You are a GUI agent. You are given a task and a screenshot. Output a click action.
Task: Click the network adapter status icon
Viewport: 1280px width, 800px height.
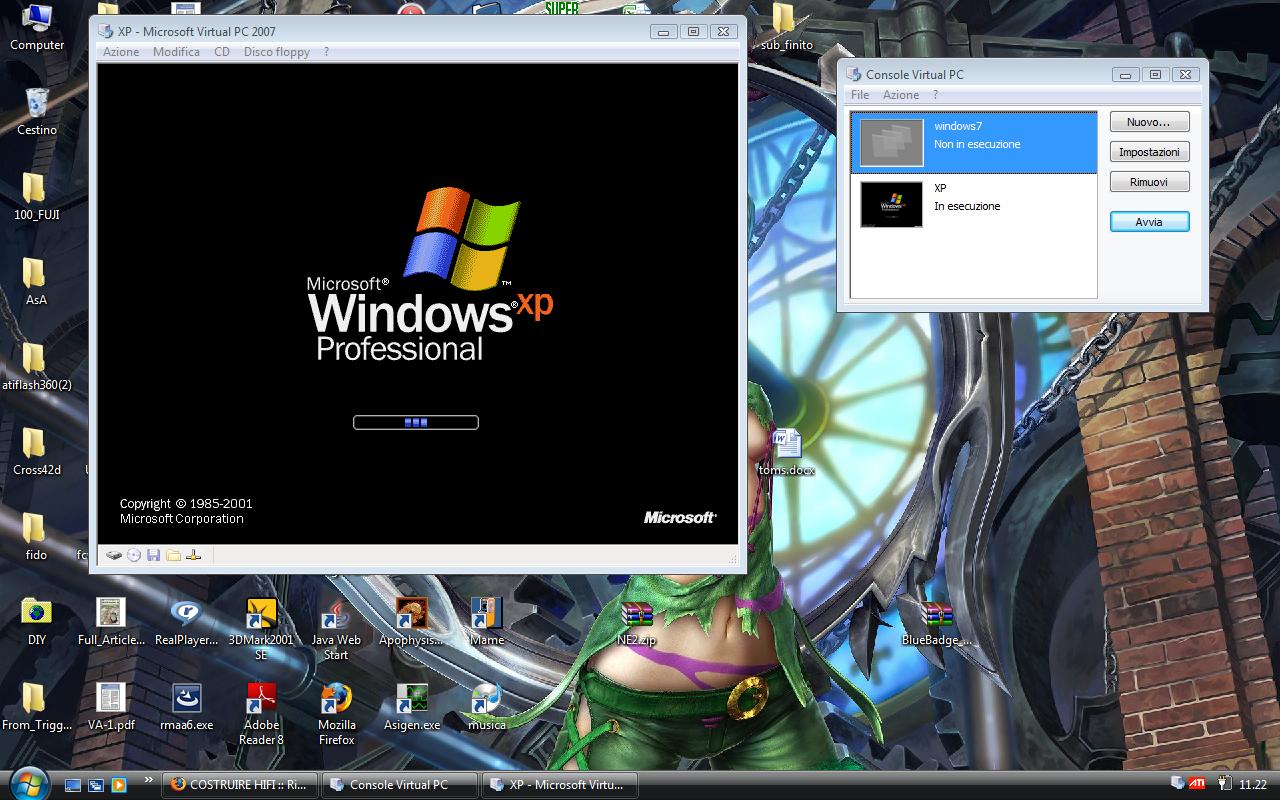pyautogui.click(x=194, y=555)
